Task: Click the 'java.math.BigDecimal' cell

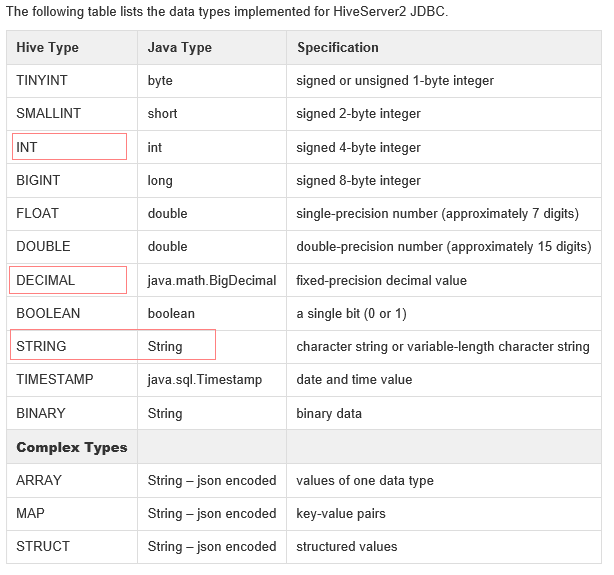Action: [x=212, y=280]
